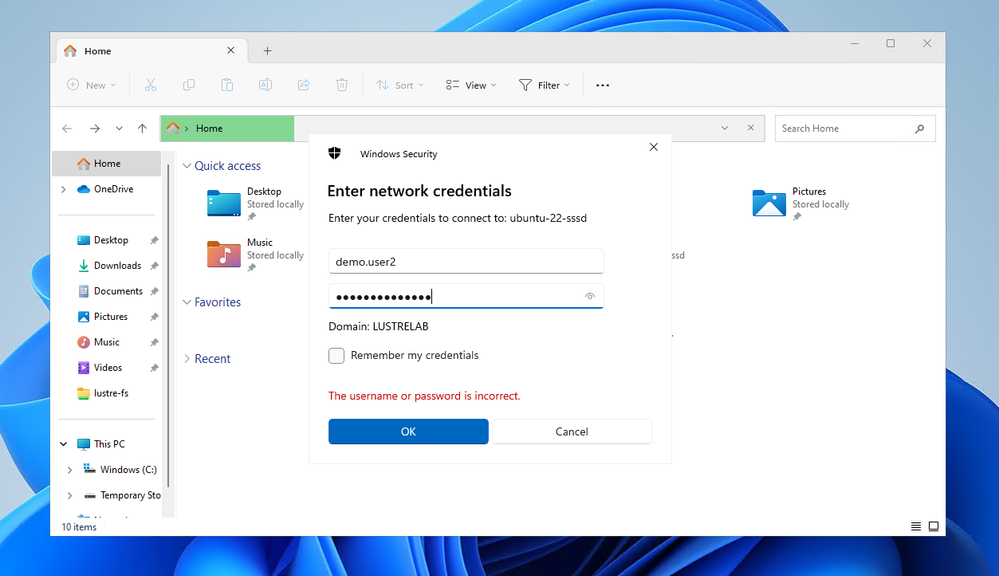Open Pictures in navigation pane

click(x=110, y=317)
